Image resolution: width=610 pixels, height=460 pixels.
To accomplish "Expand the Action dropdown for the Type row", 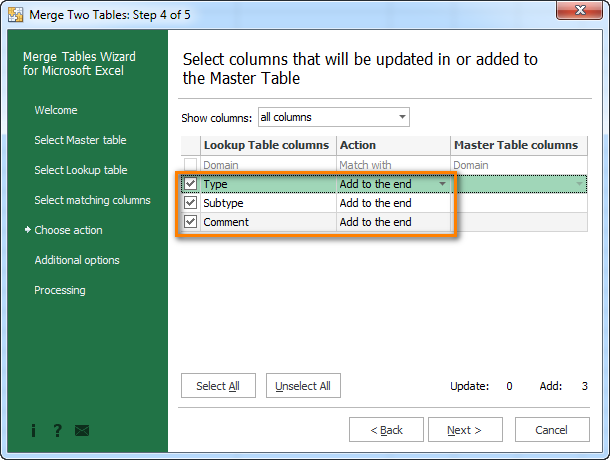I will [x=442, y=184].
